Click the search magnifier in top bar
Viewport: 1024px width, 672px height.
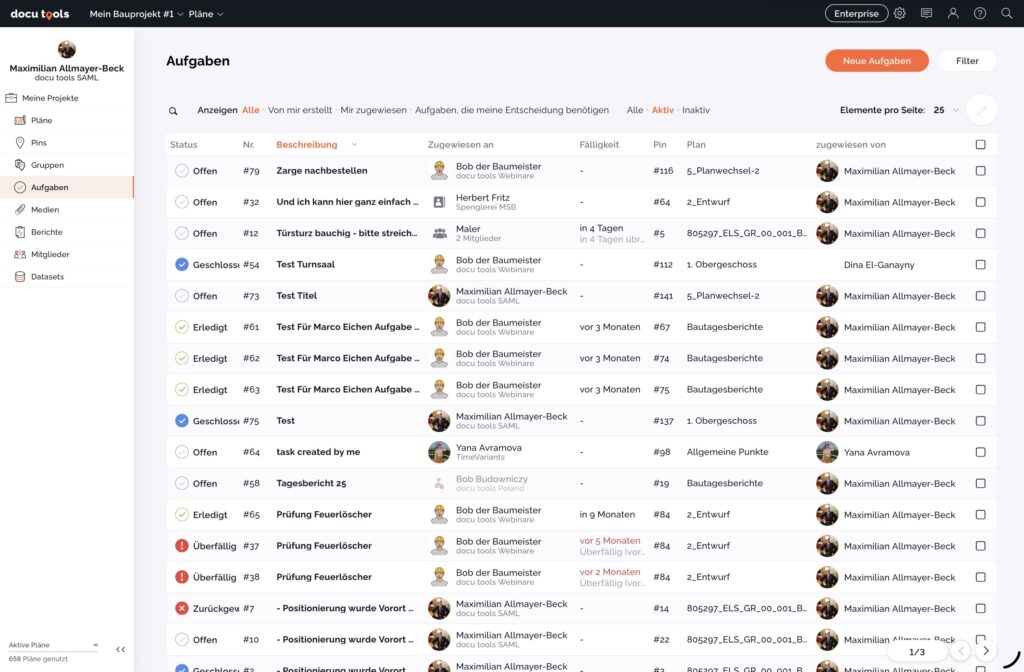[x=1006, y=13]
